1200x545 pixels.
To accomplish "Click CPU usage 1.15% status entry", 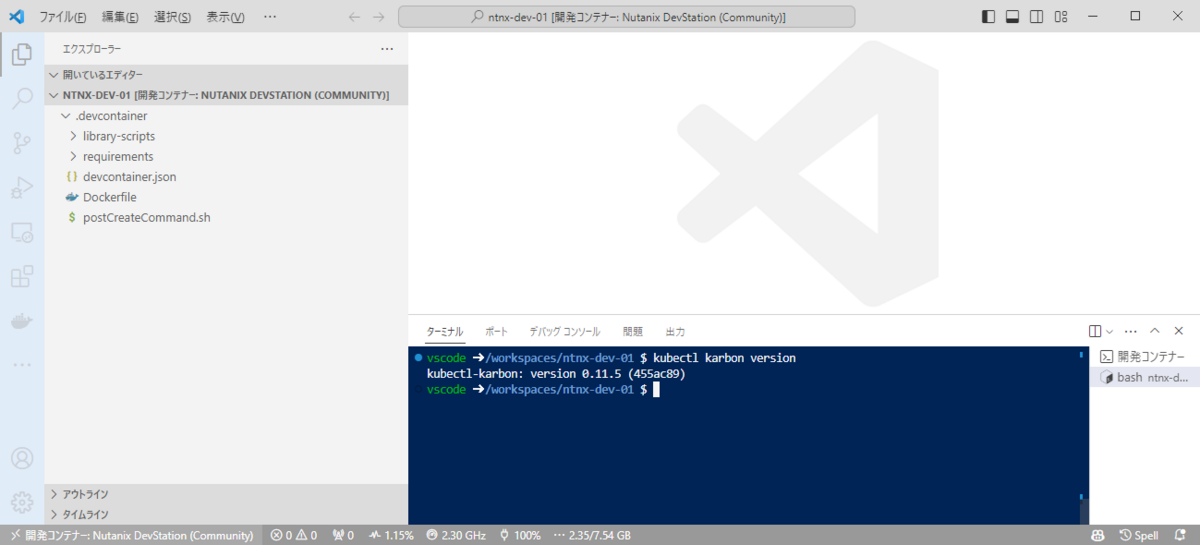I will [391, 535].
